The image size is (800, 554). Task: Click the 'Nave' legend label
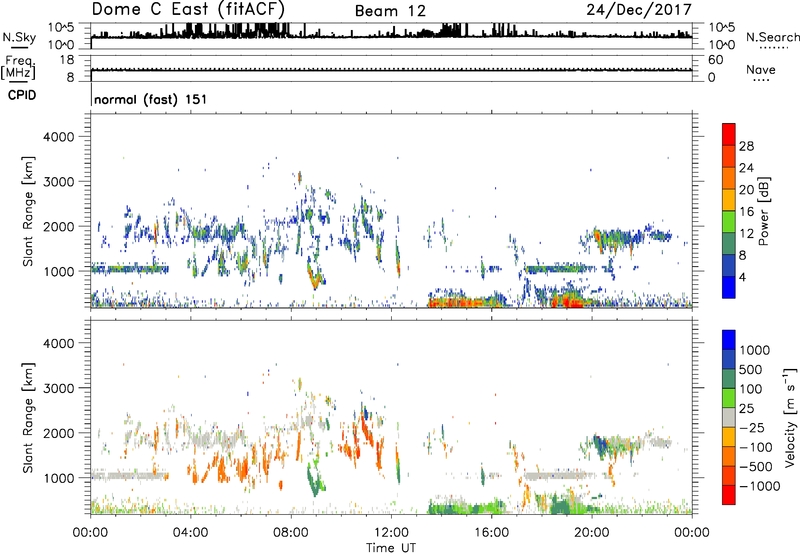[761, 69]
